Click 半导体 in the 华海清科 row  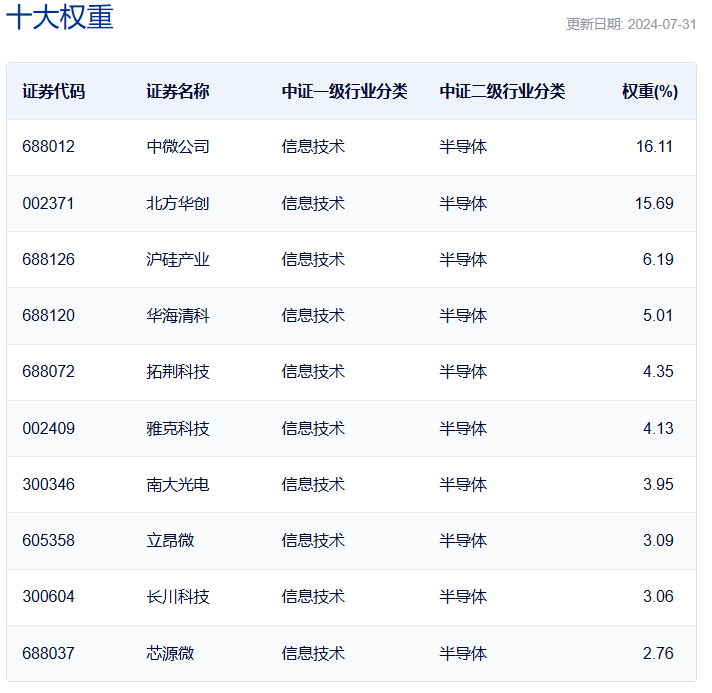pos(463,315)
